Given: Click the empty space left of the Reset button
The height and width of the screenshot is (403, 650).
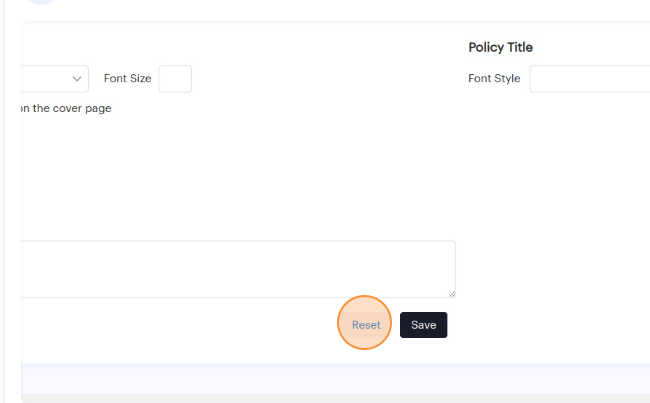Looking at the screenshot, I should (x=180, y=325).
